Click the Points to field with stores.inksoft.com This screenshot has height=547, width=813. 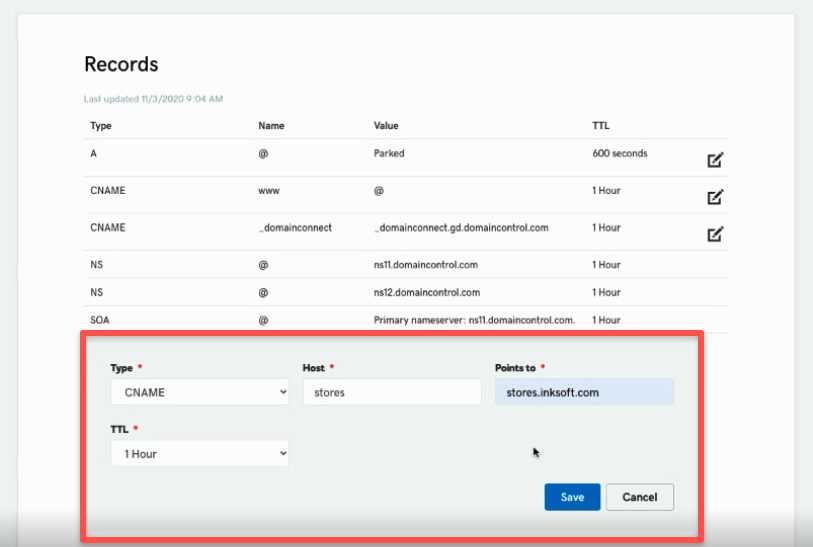[583, 392]
